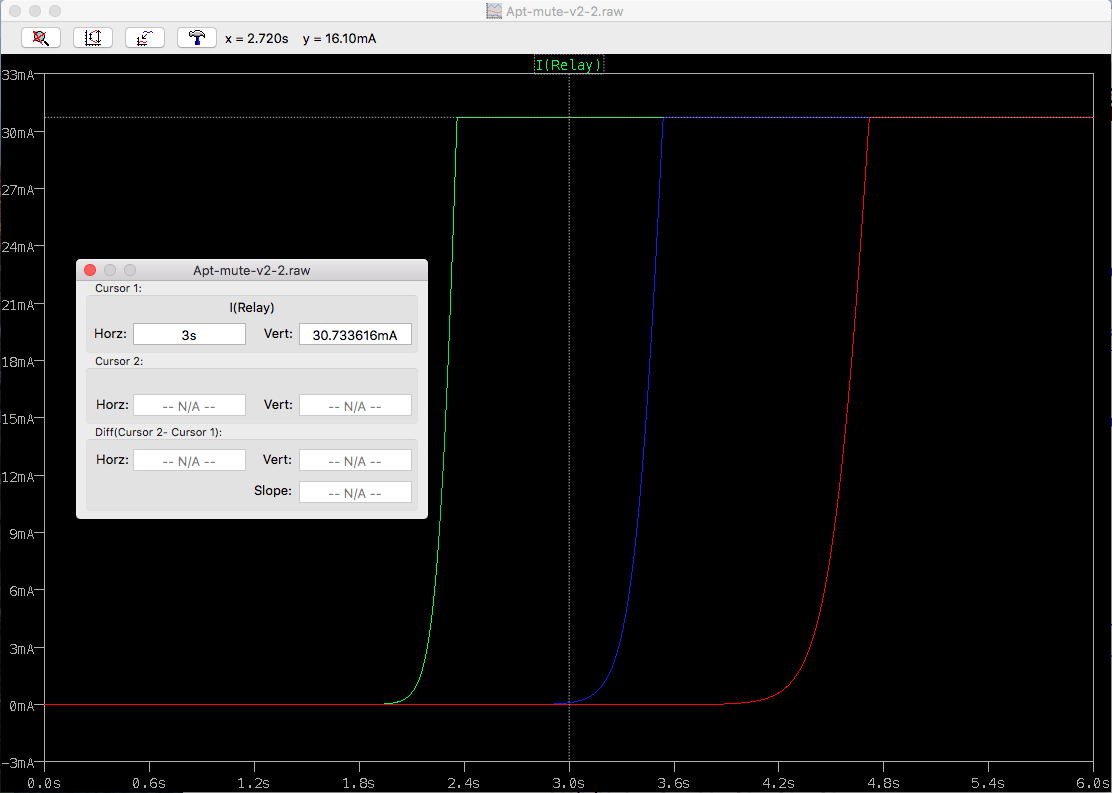Click the Cursor 2 Vert N/A field
The image size is (1112, 793).
pyautogui.click(x=355, y=405)
